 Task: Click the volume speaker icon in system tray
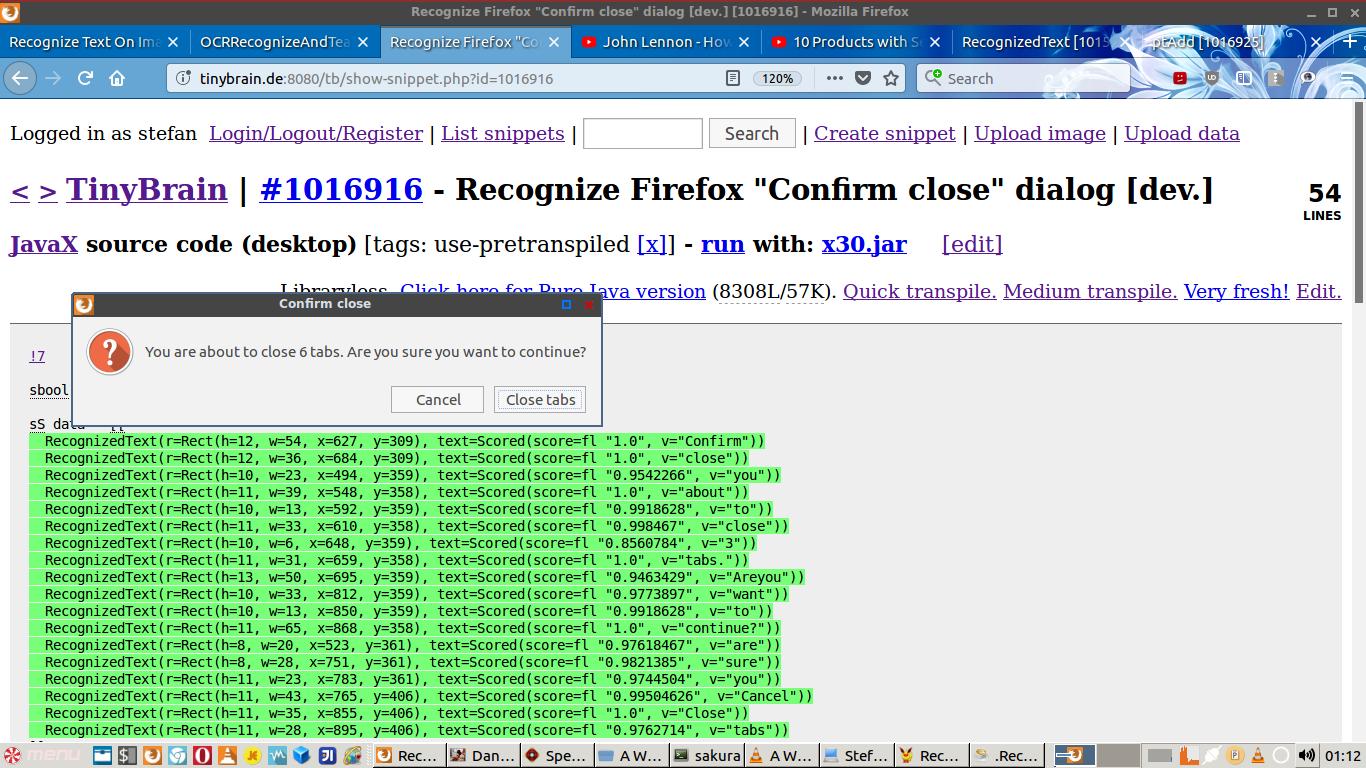click(x=1307, y=755)
